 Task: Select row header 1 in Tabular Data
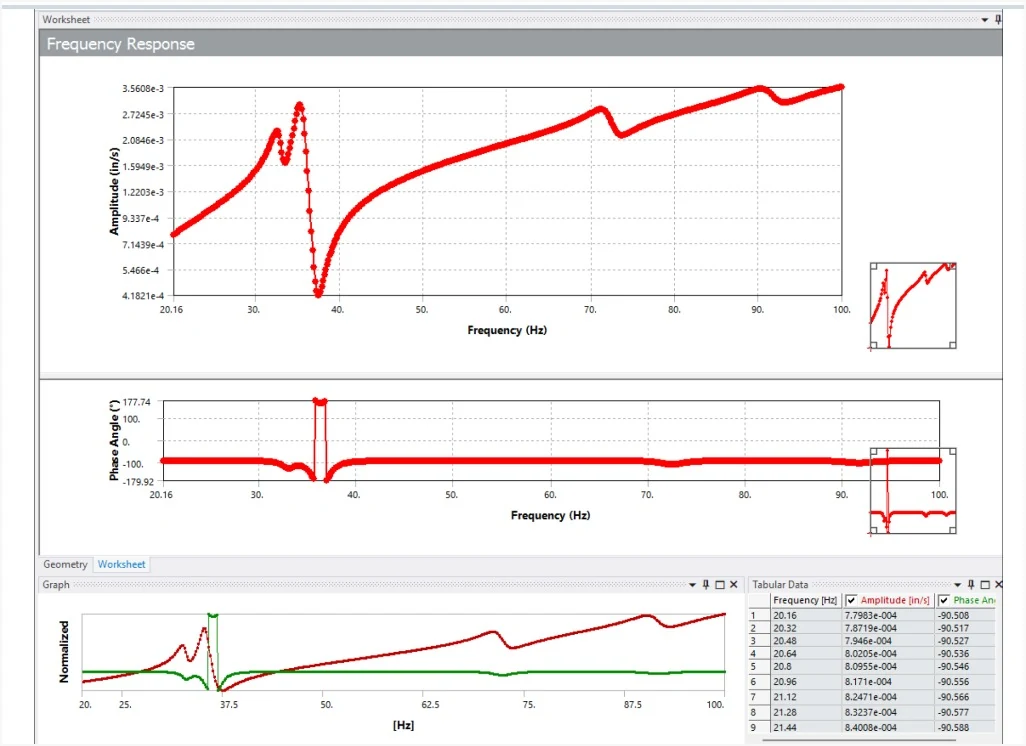point(759,615)
